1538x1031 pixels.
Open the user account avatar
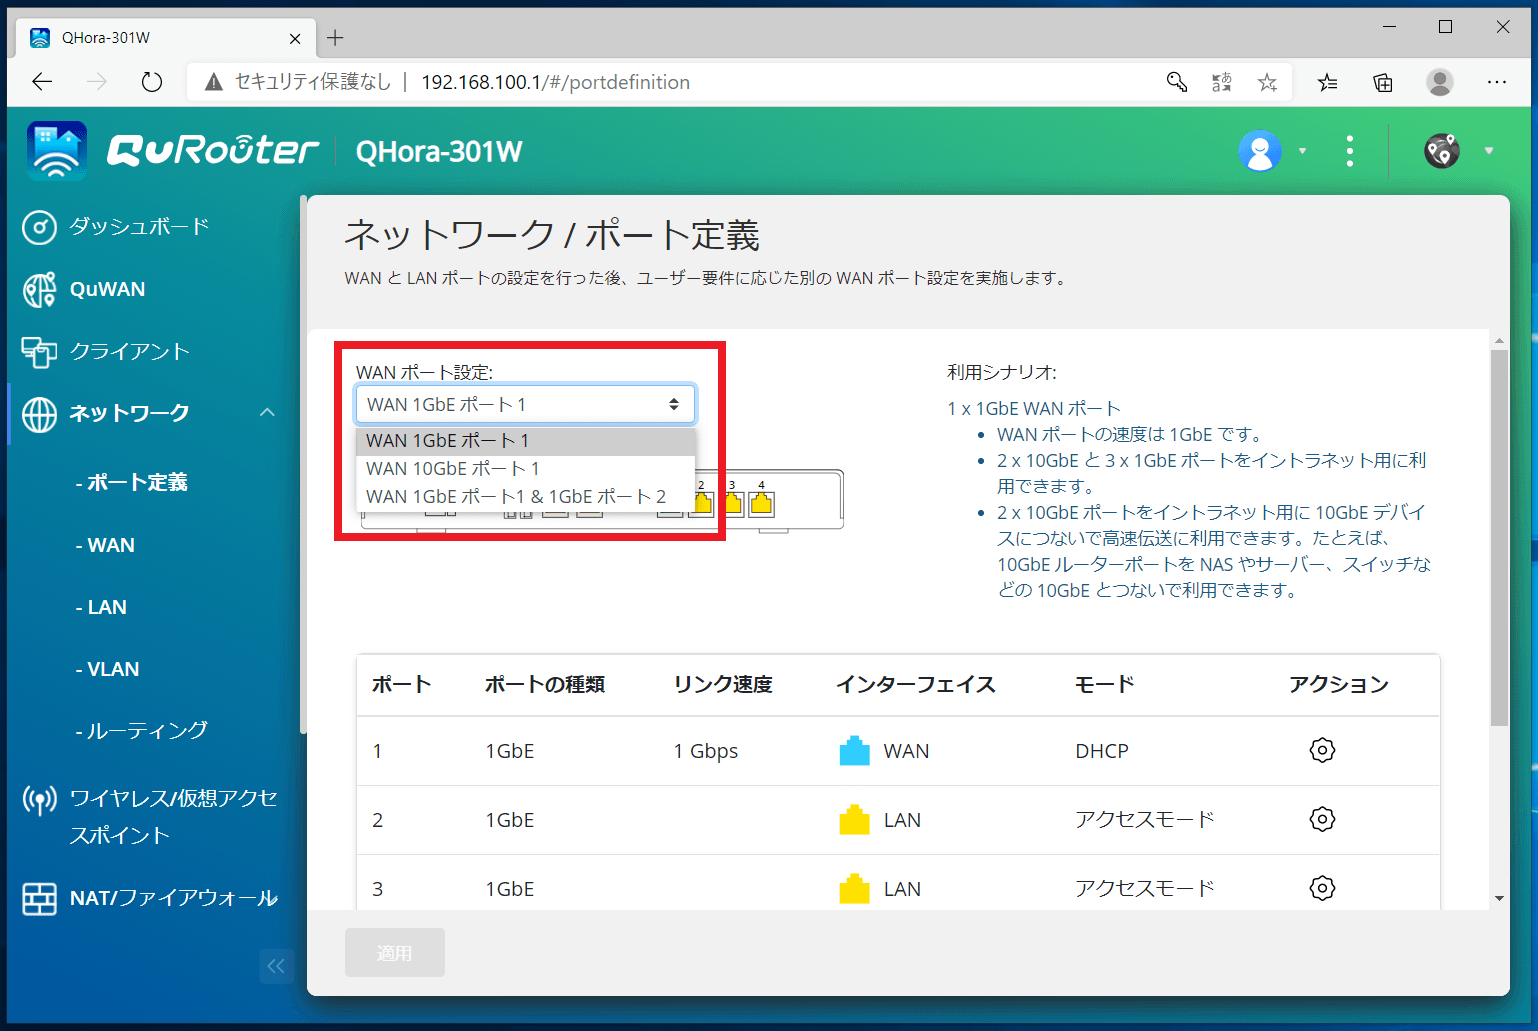(1260, 151)
